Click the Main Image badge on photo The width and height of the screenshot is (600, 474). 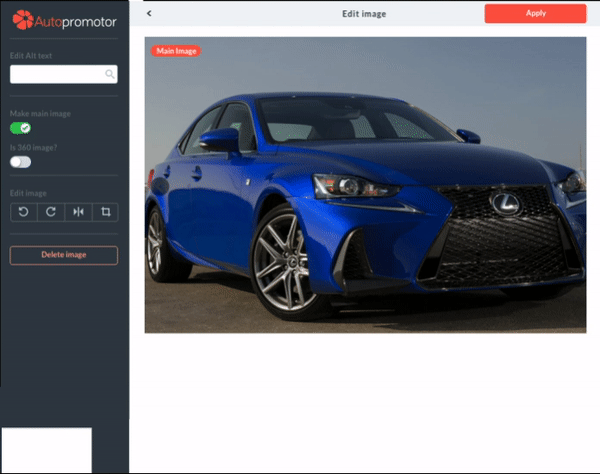[176, 50]
